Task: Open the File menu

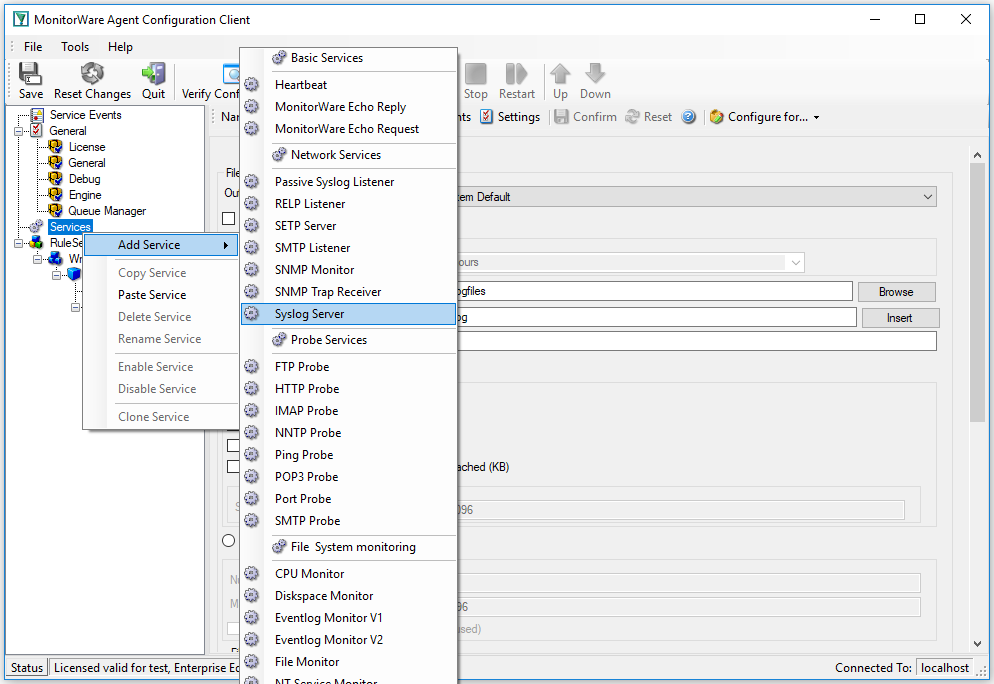Action: click(33, 47)
